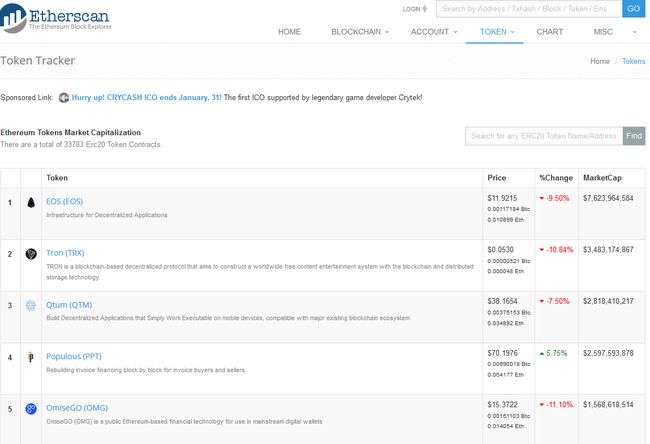Click the Ethereum Tokens Market Capitalization heading
The height and width of the screenshot is (444, 650).
(70, 133)
